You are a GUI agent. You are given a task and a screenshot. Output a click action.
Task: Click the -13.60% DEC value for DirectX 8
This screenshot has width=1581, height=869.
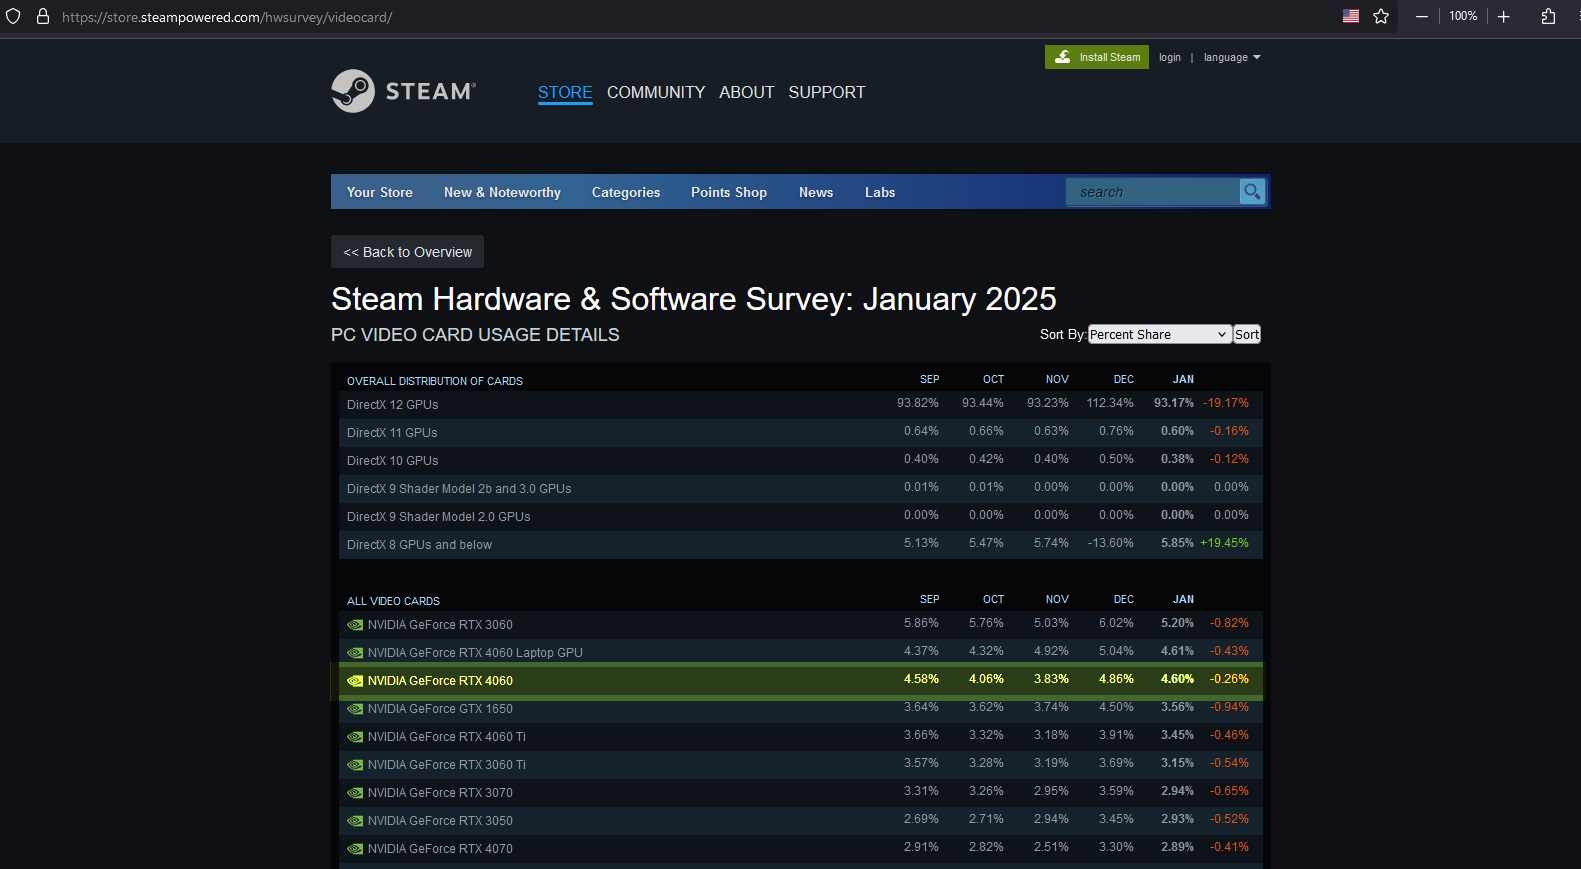pos(1111,543)
